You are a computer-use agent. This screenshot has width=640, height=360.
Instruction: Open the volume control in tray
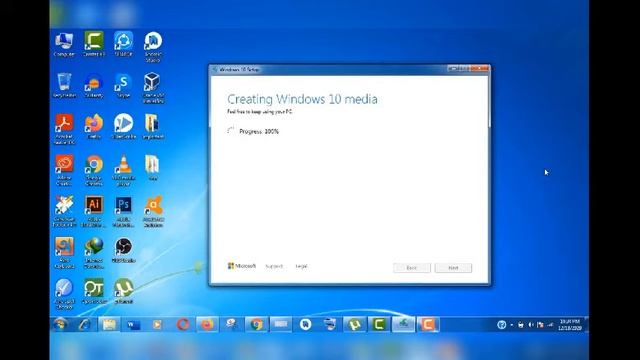531,325
